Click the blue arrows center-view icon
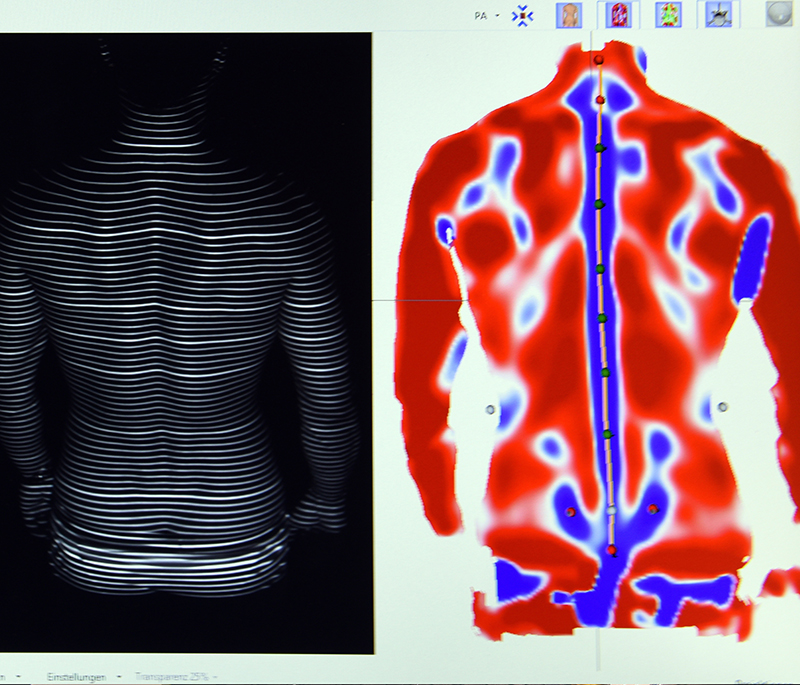The image size is (800, 685). pyautogui.click(x=522, y=16)
